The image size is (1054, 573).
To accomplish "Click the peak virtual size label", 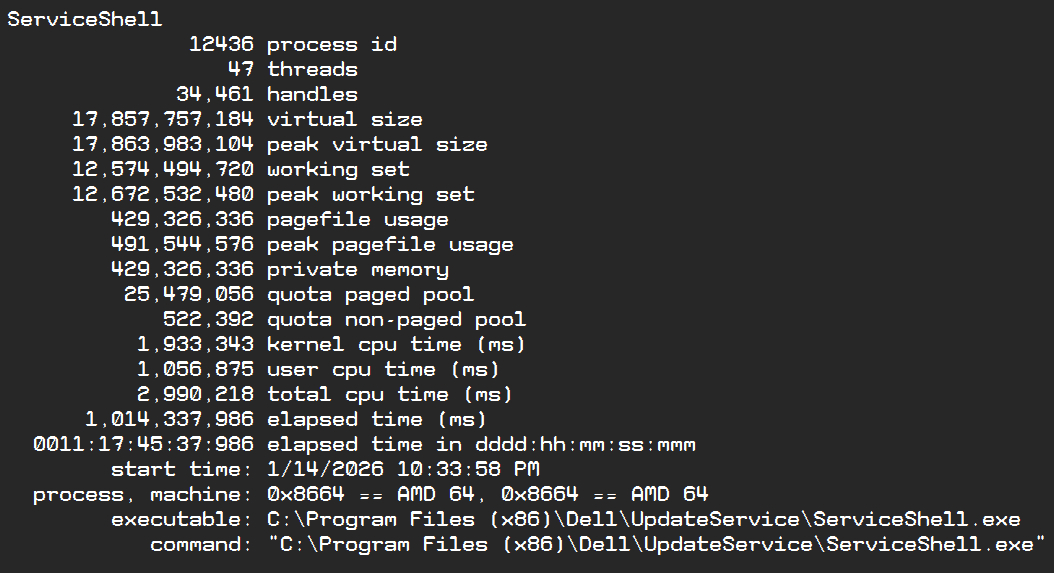I will click(377, 144).
